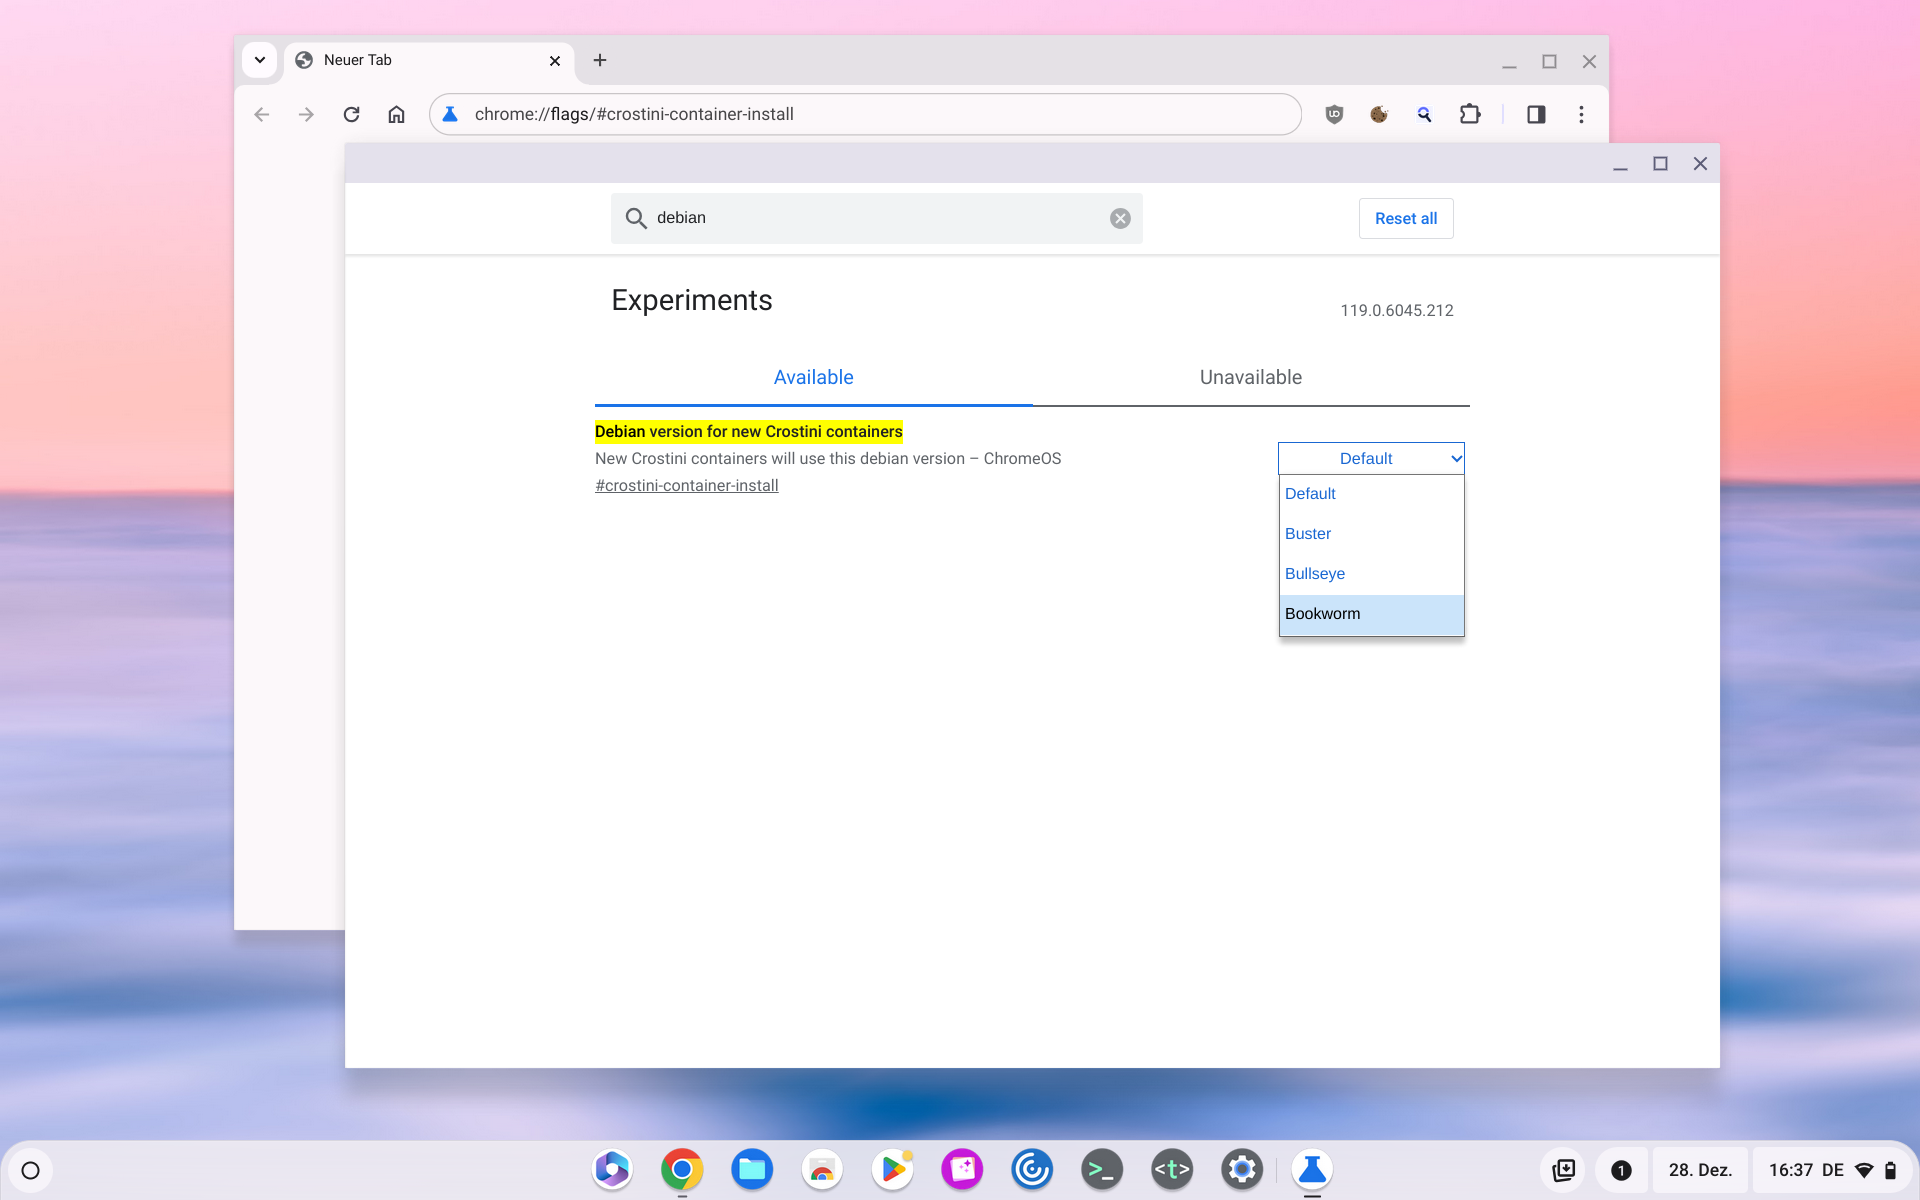Open the home page in Chrome
Viewport: 1920px width, 1200px height.
[396, 114]
